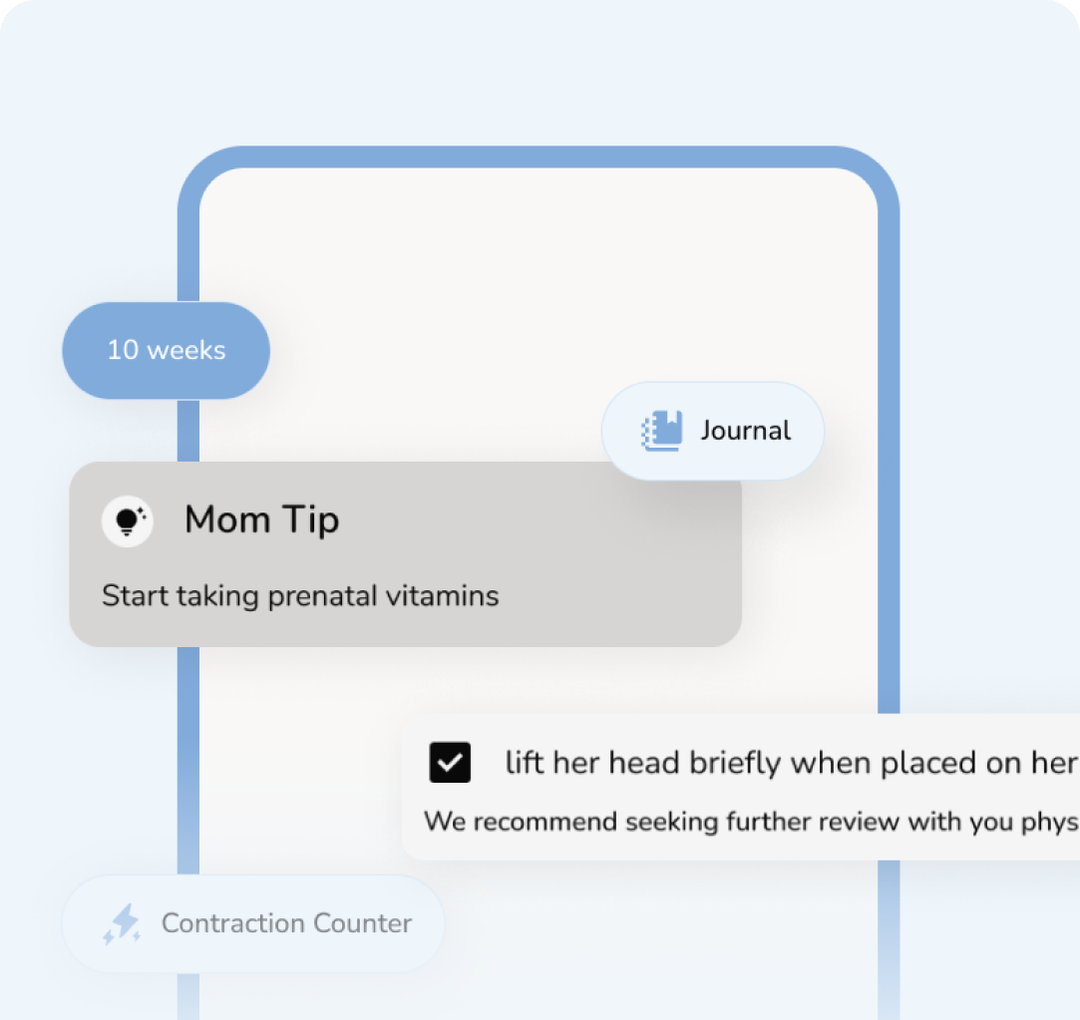Click the empty phone screen area above Journal

[540, 280]
